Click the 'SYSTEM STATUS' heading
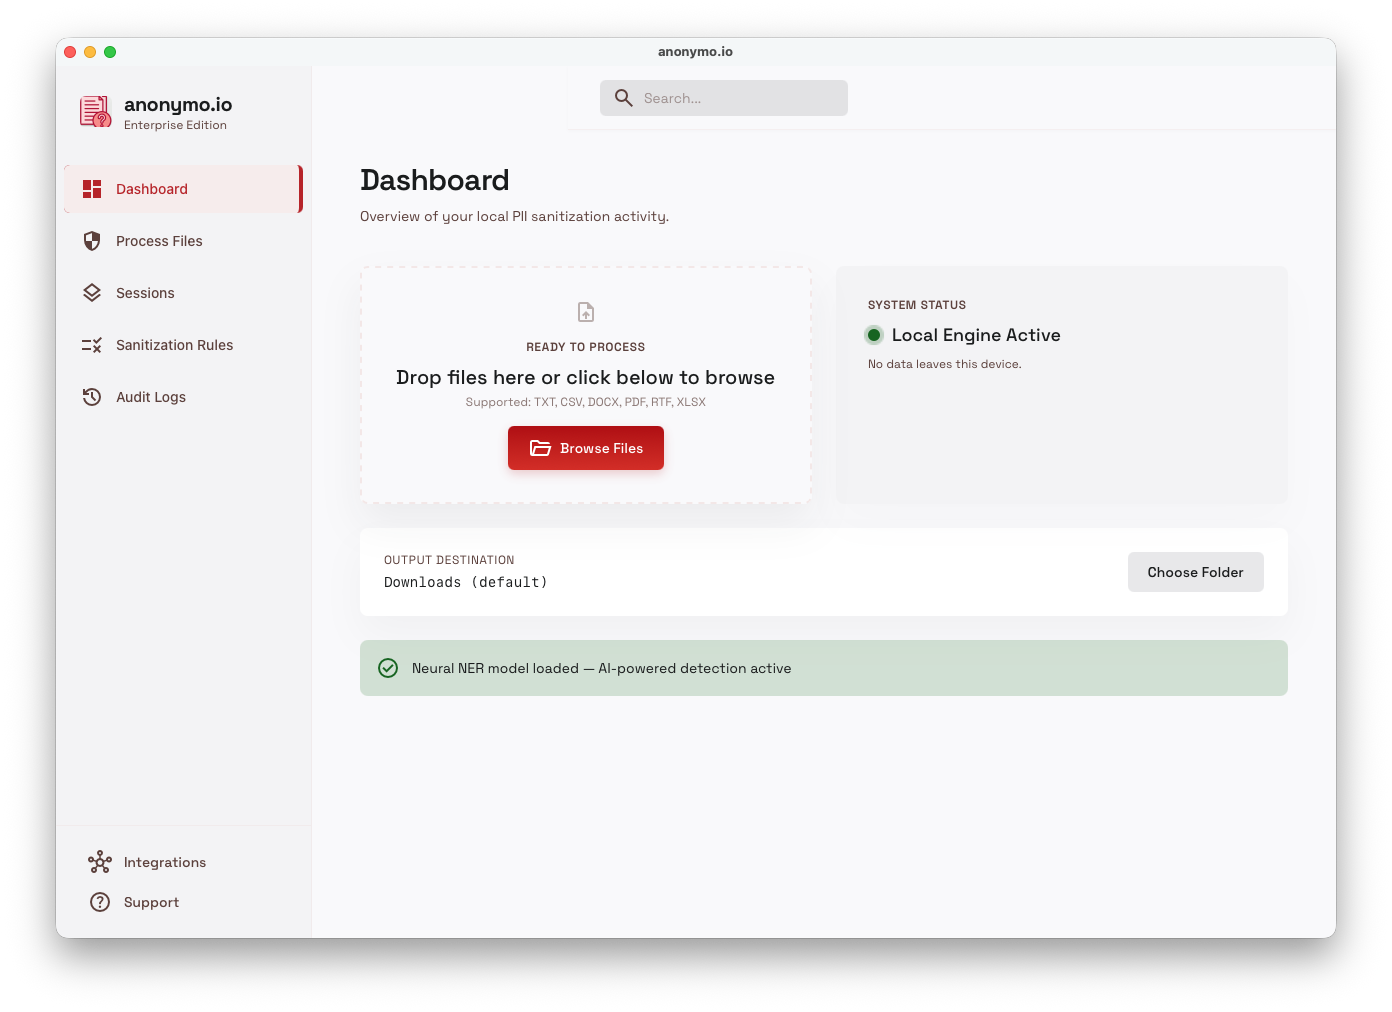Viewport: 1392px width, 1012px height. click(x=917, y=305)
